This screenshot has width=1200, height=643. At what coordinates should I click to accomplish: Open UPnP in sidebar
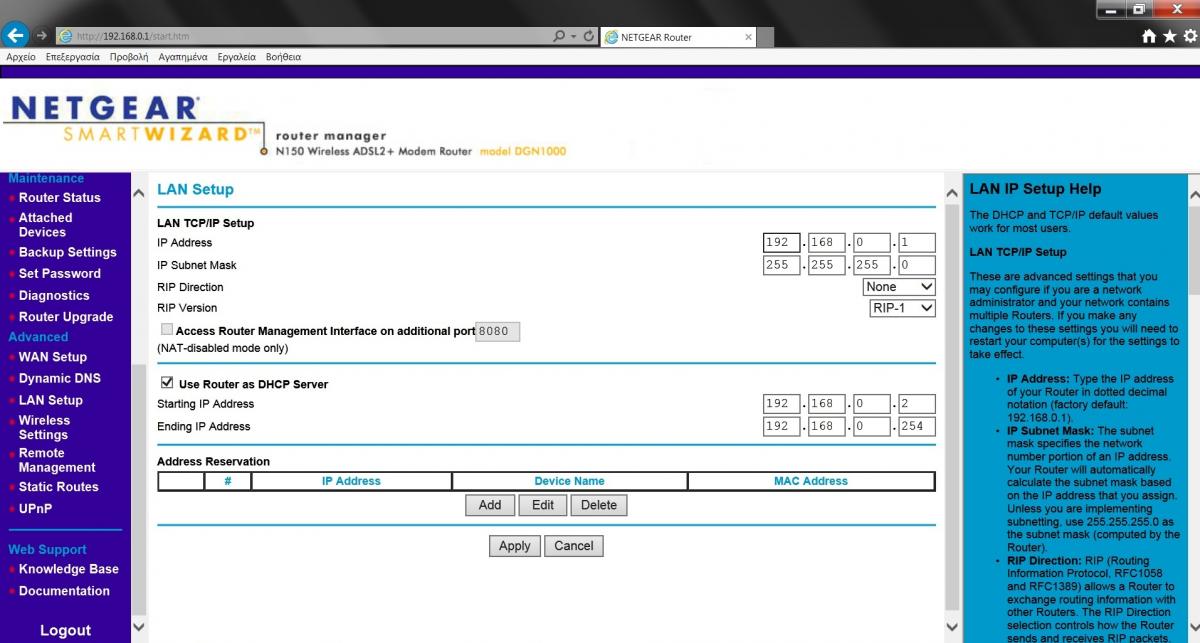point(35,509)
